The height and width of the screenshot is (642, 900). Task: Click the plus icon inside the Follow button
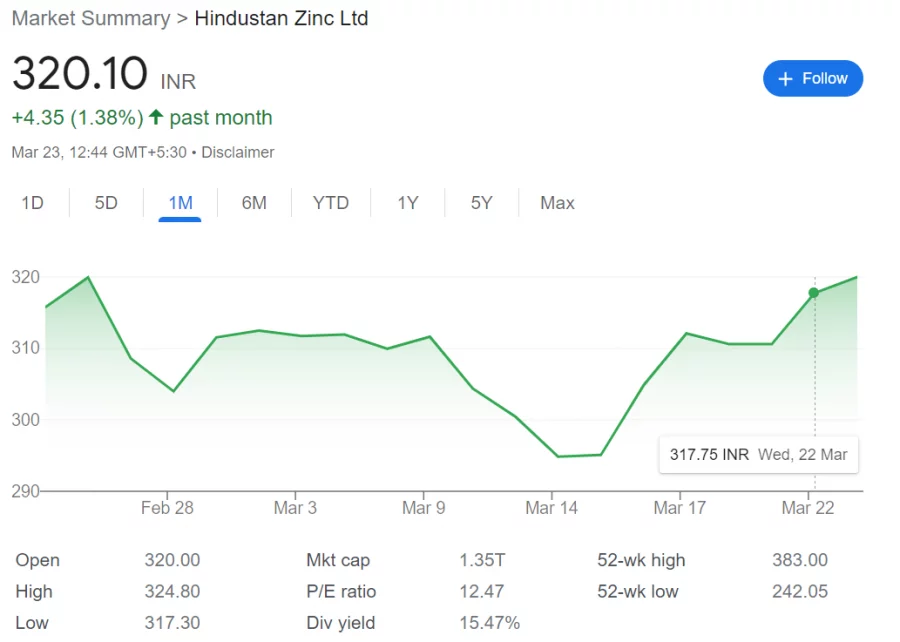tap(786, 78)
